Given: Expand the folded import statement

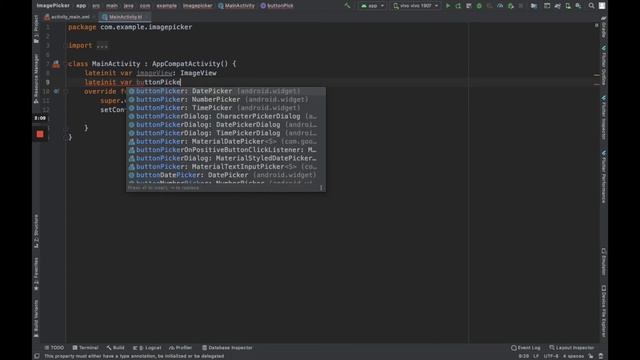Looking at the screenshot, I should coord(102,45).
